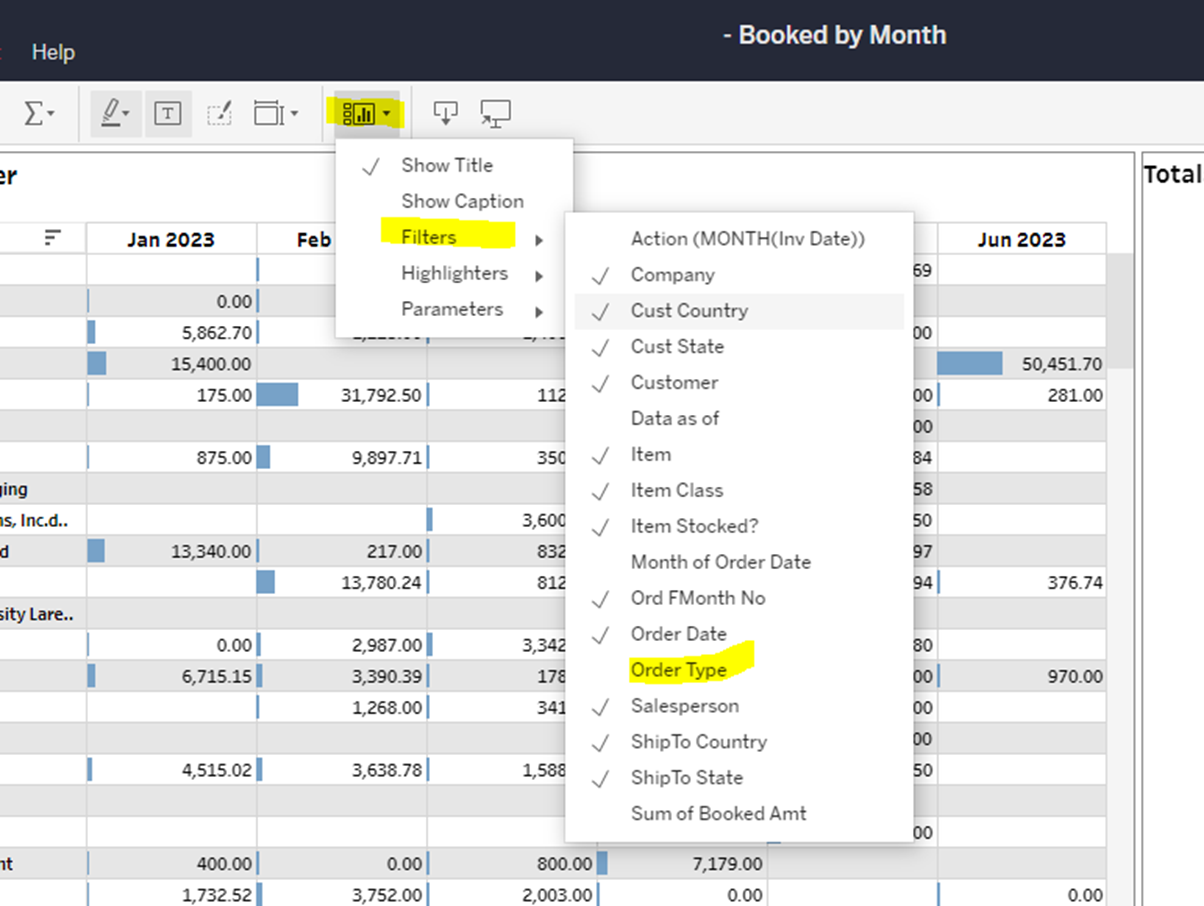Expand the Highlighters submenu

point(455,274)
